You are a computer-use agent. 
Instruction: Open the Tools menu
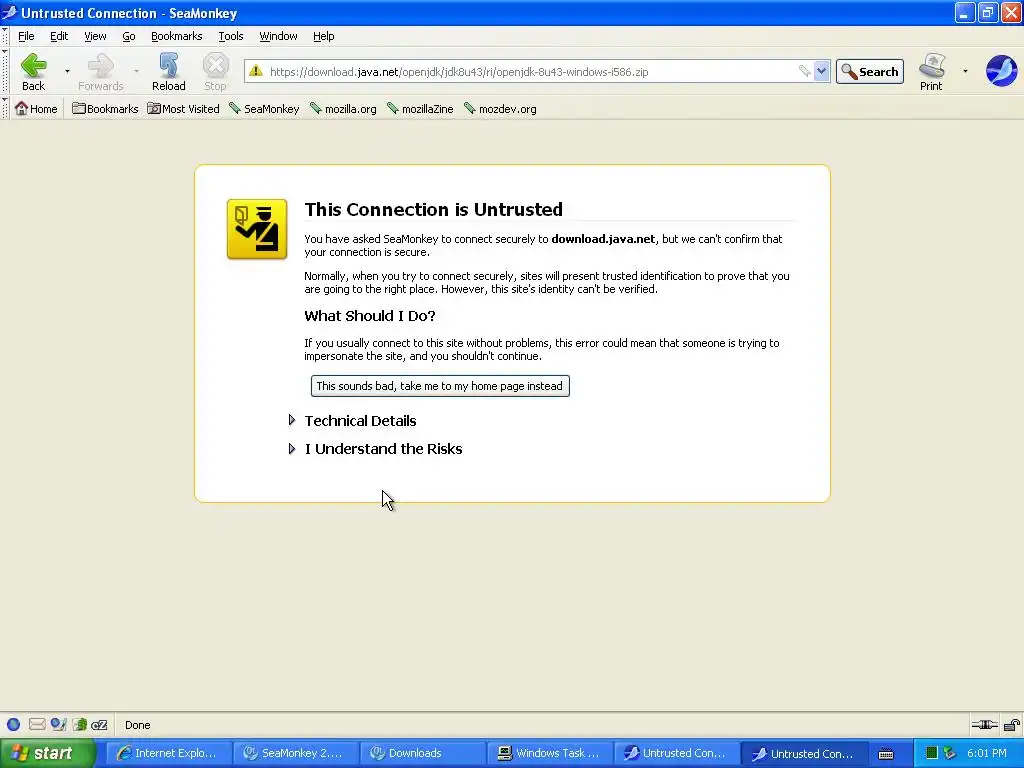[231, 36]
